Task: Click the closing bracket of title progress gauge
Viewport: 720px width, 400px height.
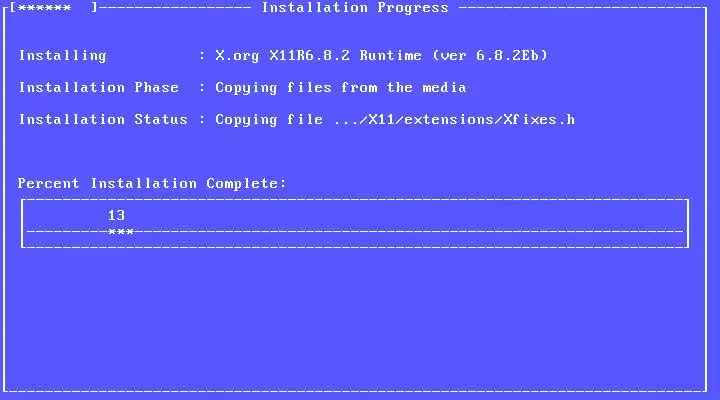Action: [94, 7]
